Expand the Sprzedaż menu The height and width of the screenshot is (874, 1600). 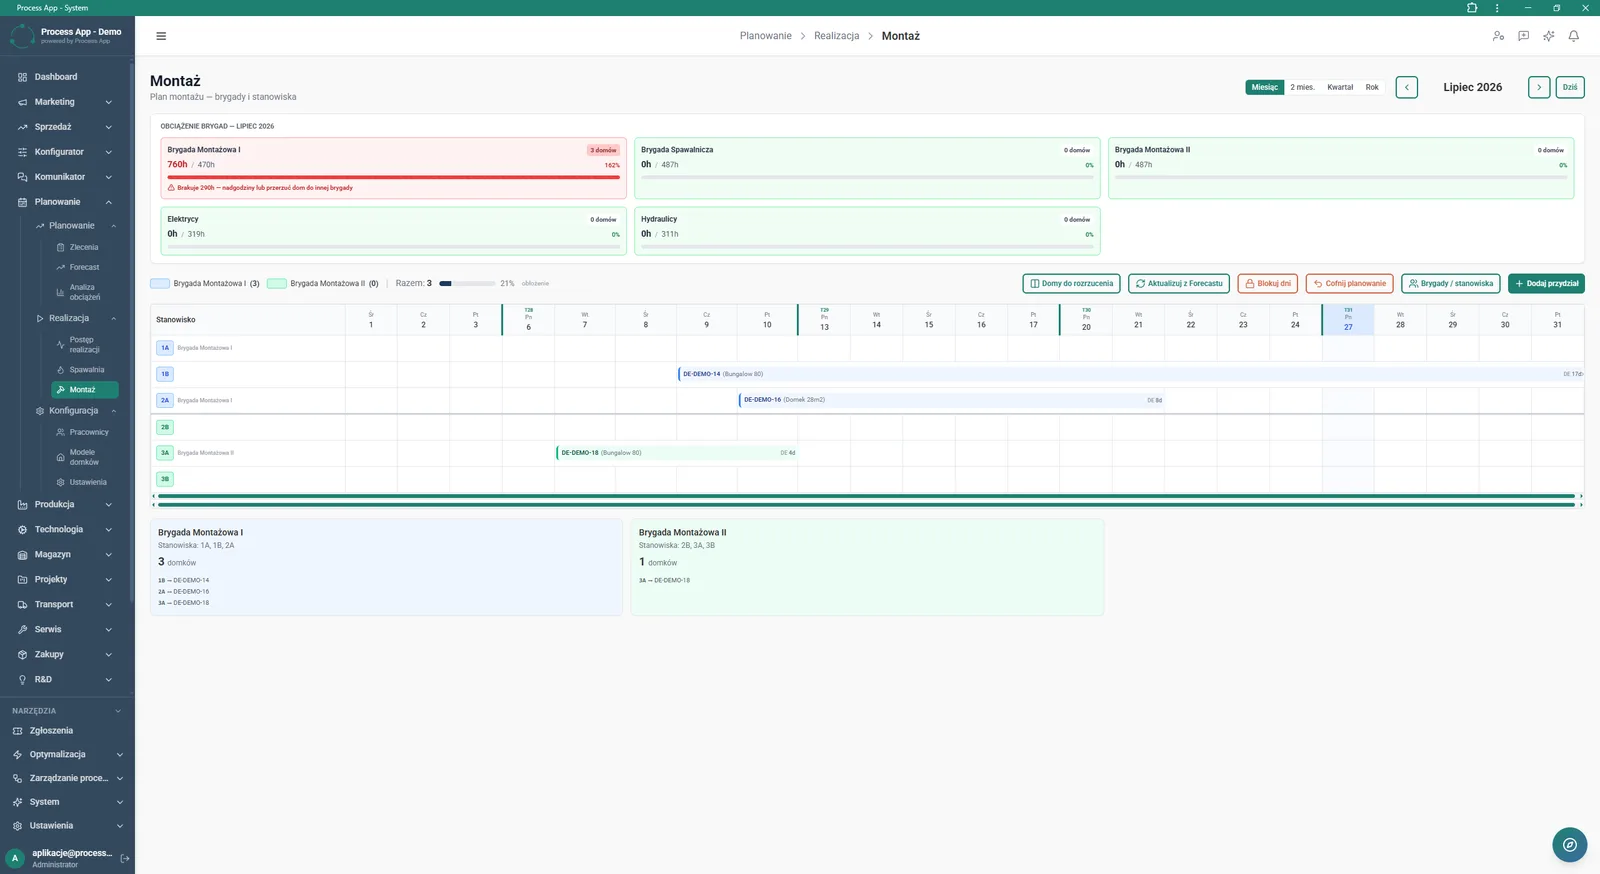(67, 127)
